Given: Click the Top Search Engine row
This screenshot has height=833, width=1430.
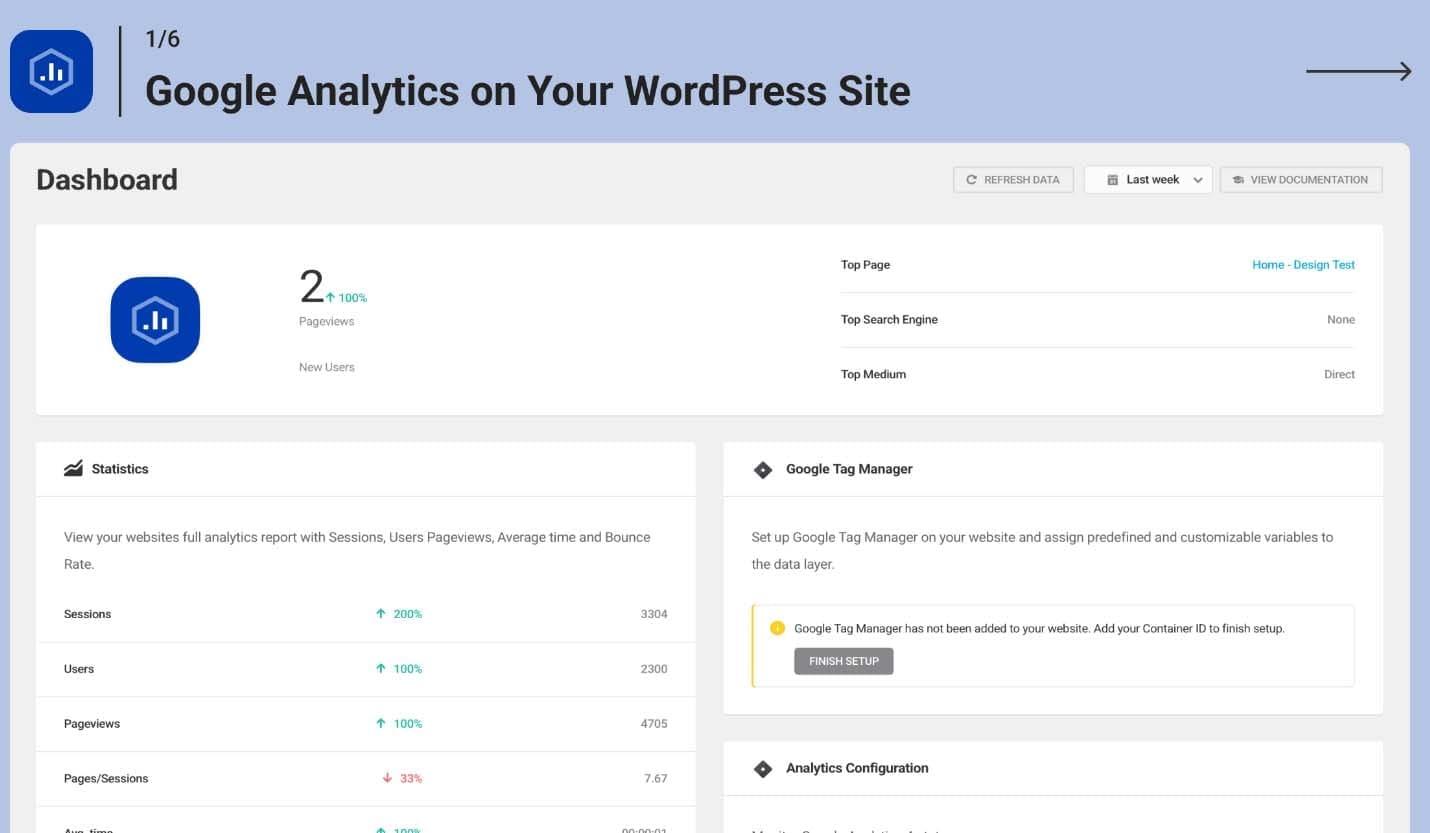Looking at the screenshot, I should 1097,320.
